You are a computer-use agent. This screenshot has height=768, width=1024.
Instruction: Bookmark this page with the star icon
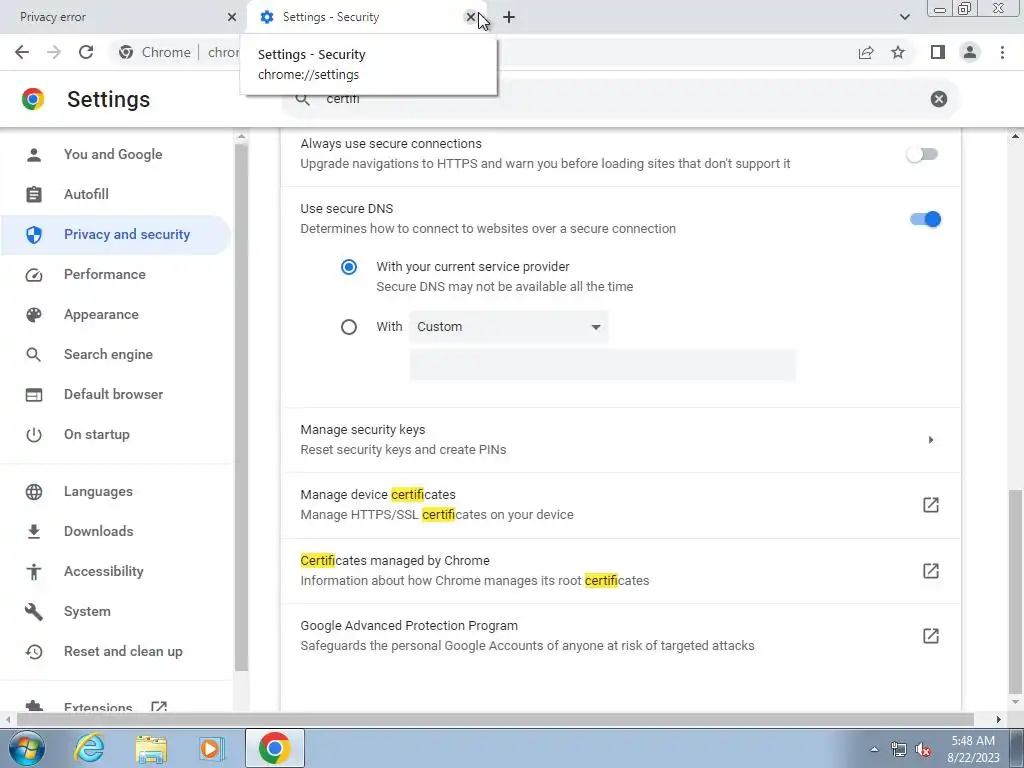[x=898, y=52]
